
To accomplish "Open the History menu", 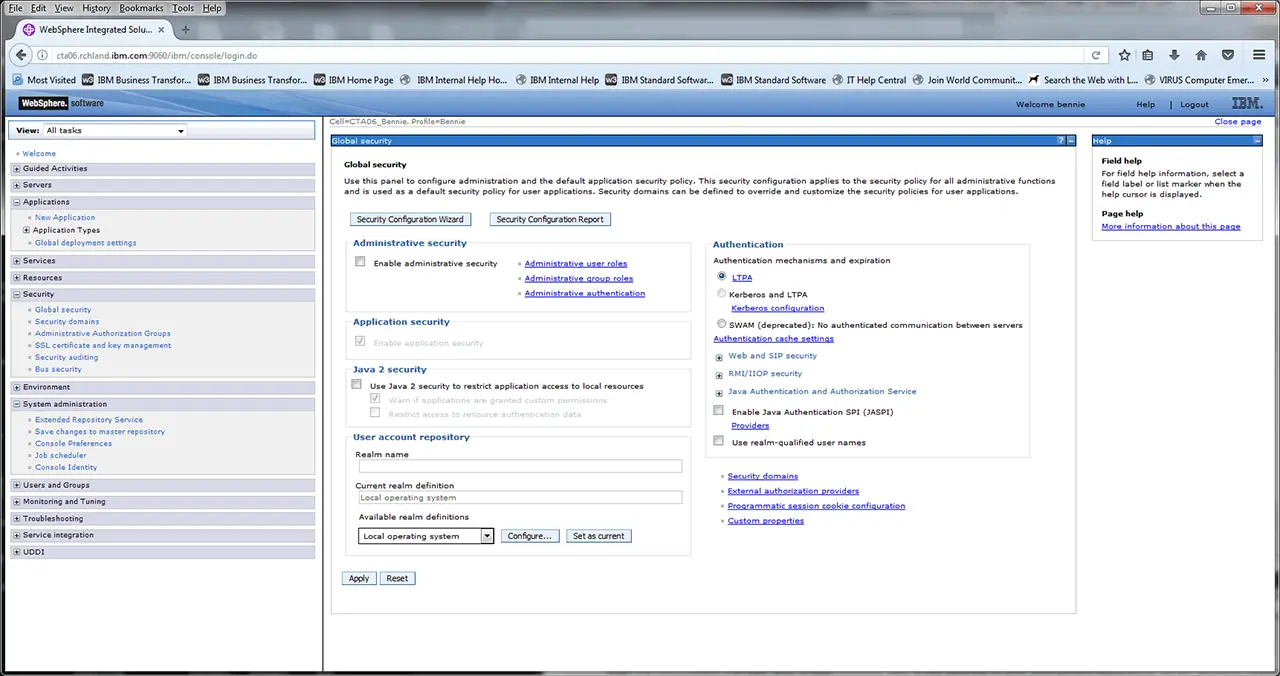I will coord(96,8).
